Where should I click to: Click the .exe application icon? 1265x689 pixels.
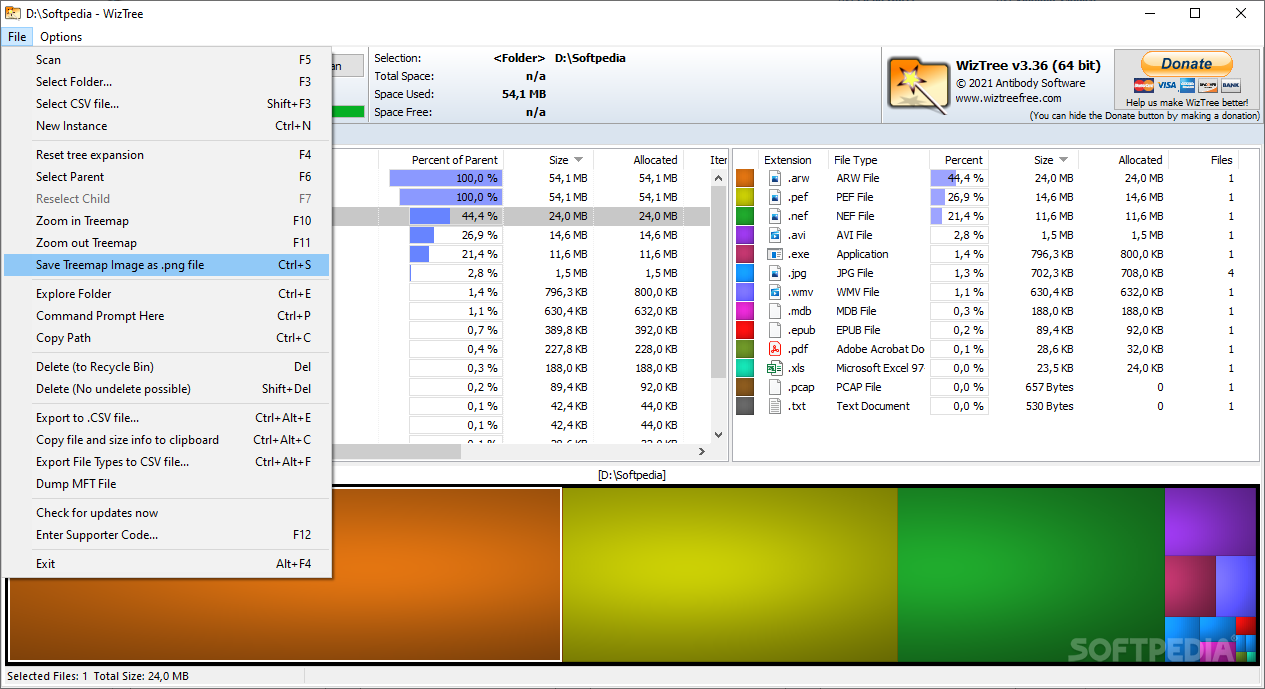pos(775,254)
